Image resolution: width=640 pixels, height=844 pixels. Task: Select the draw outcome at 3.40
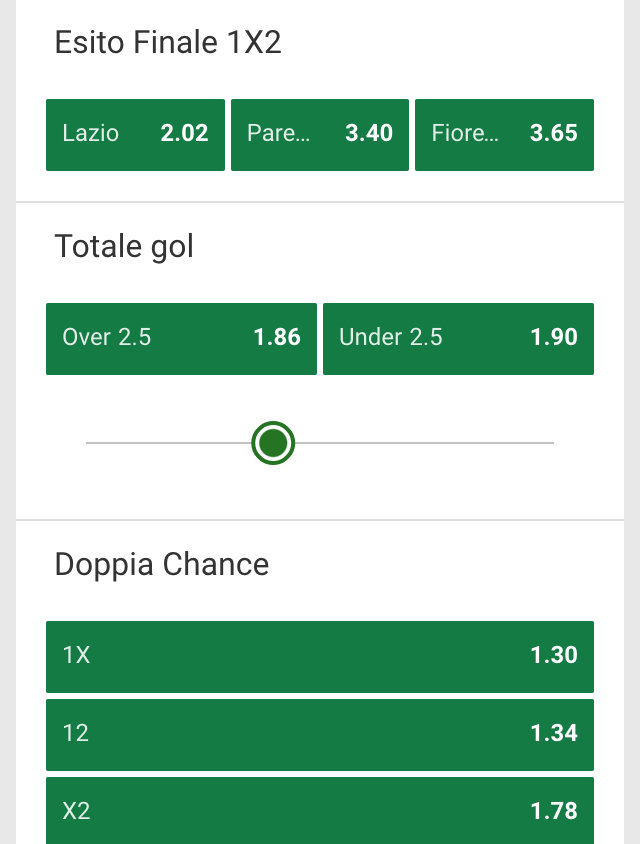tap(319, 134)
